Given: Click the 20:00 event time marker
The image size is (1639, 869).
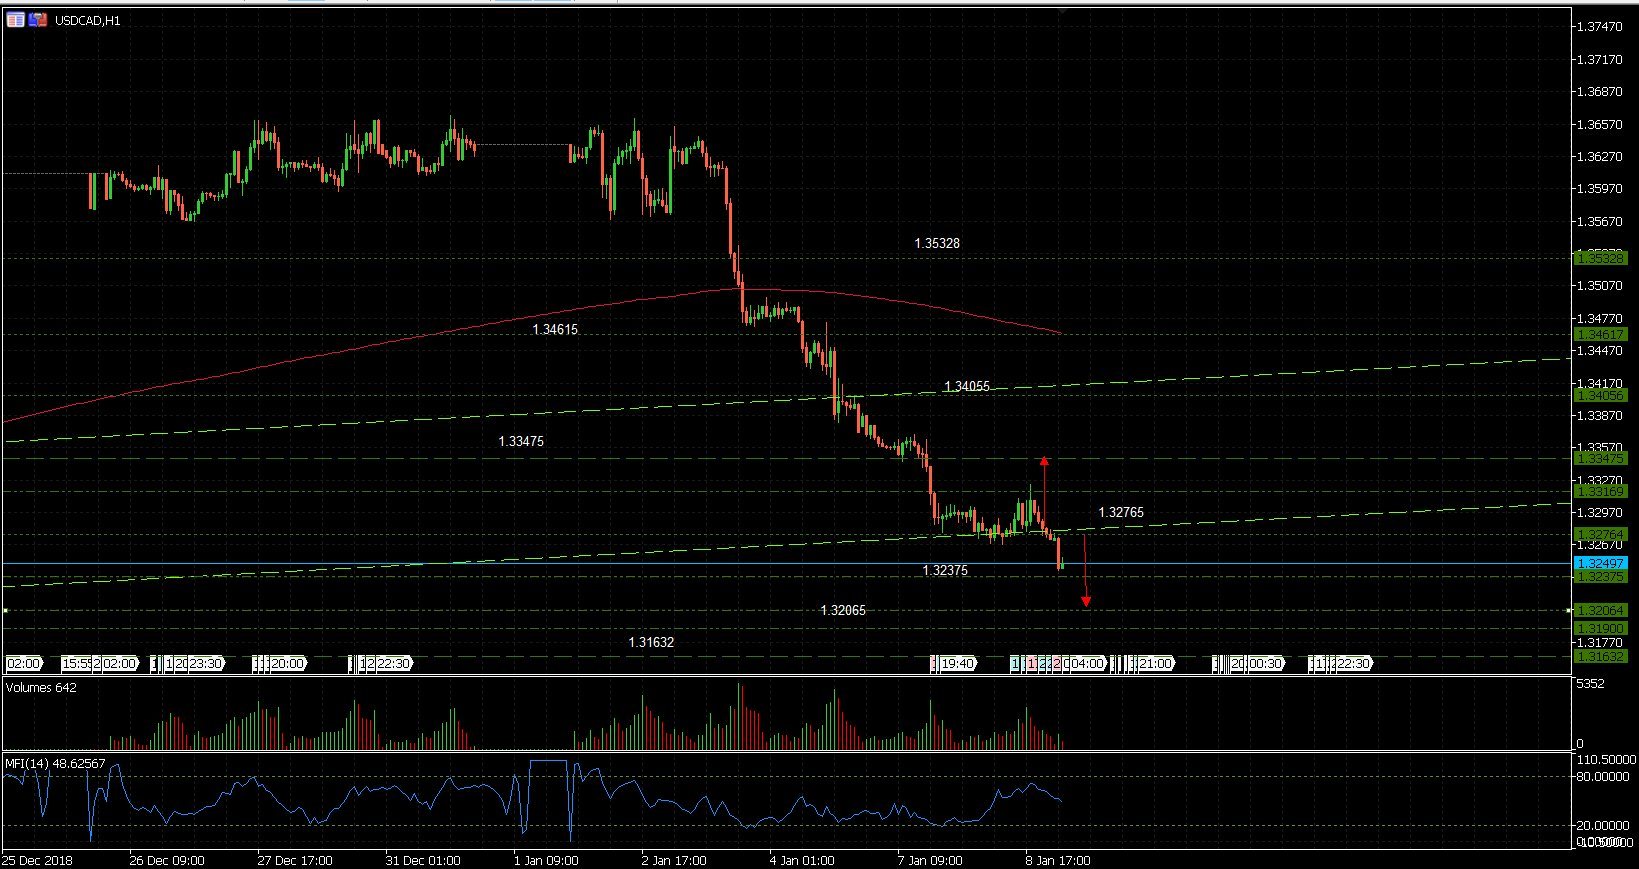Looking at the screenshot, I should [x=288, y=663].
